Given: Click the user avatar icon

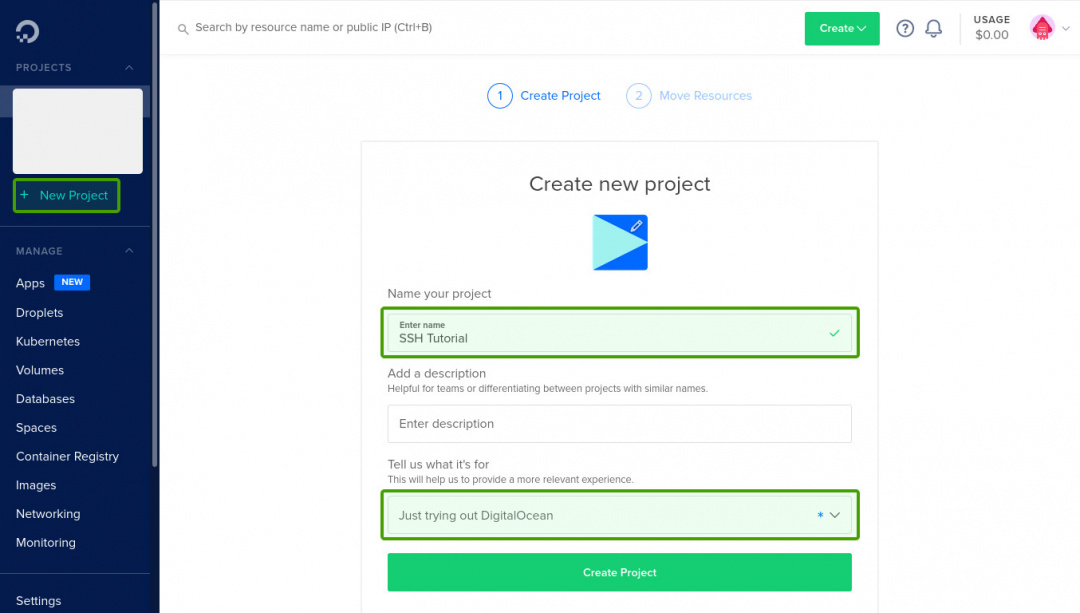Looking at the screenshot, I should pos(1042,28).
